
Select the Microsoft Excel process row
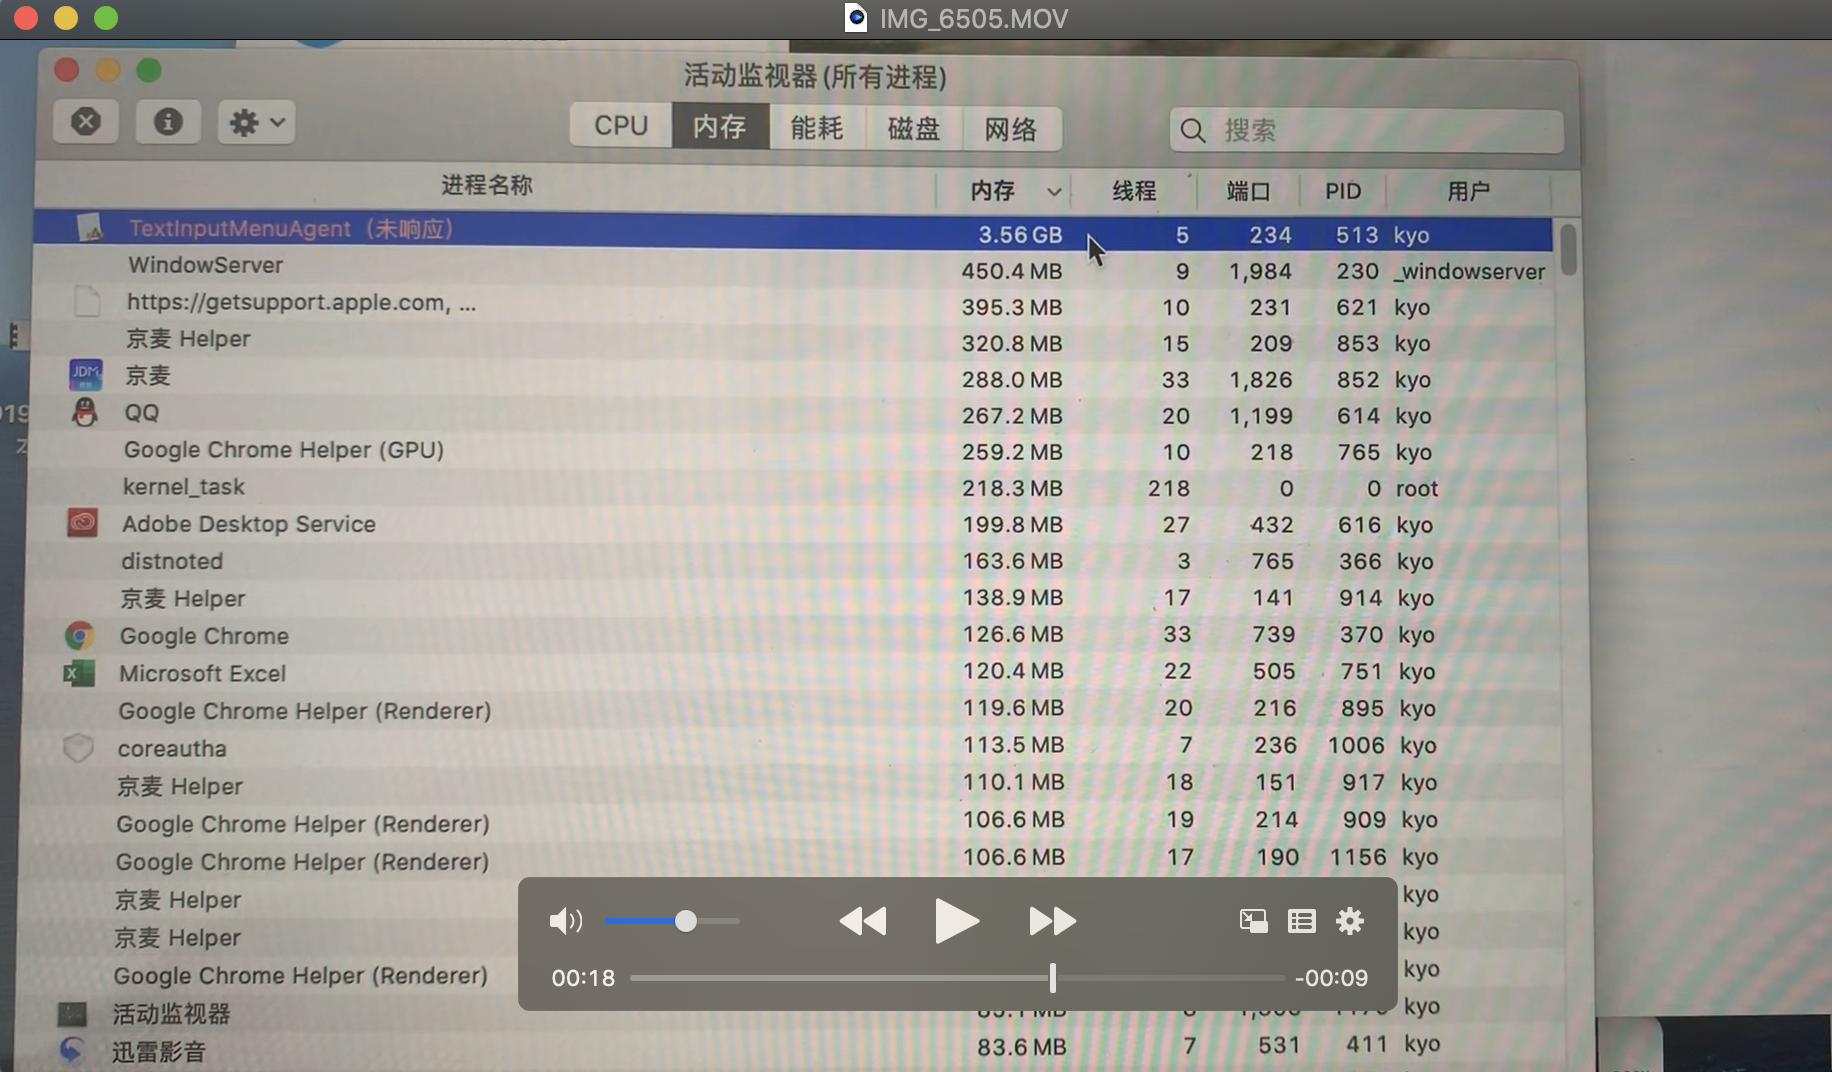point(203,674)
